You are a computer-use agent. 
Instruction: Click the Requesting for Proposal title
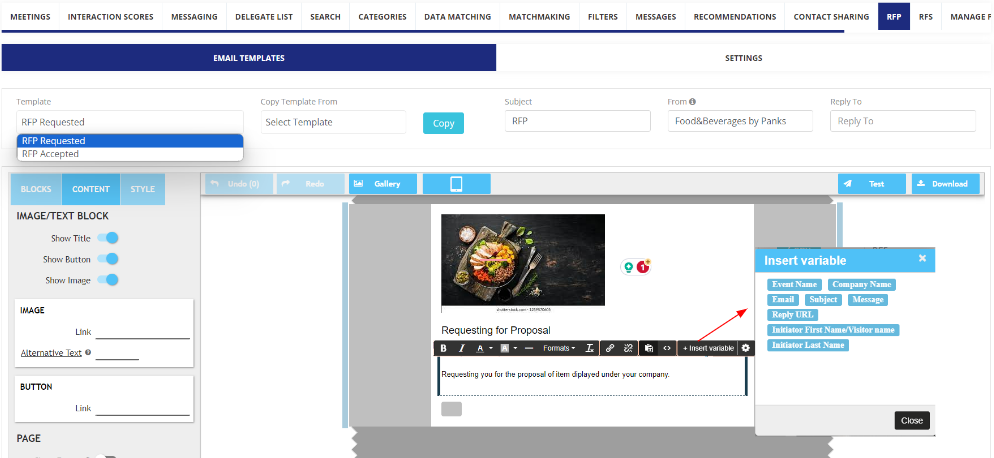click(496, 330)
